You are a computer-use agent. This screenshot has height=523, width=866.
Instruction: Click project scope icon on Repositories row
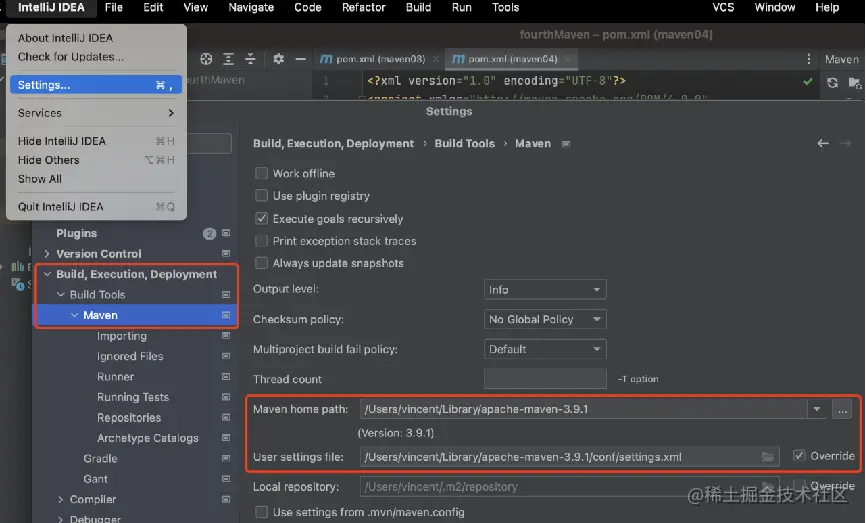[226, 418]
